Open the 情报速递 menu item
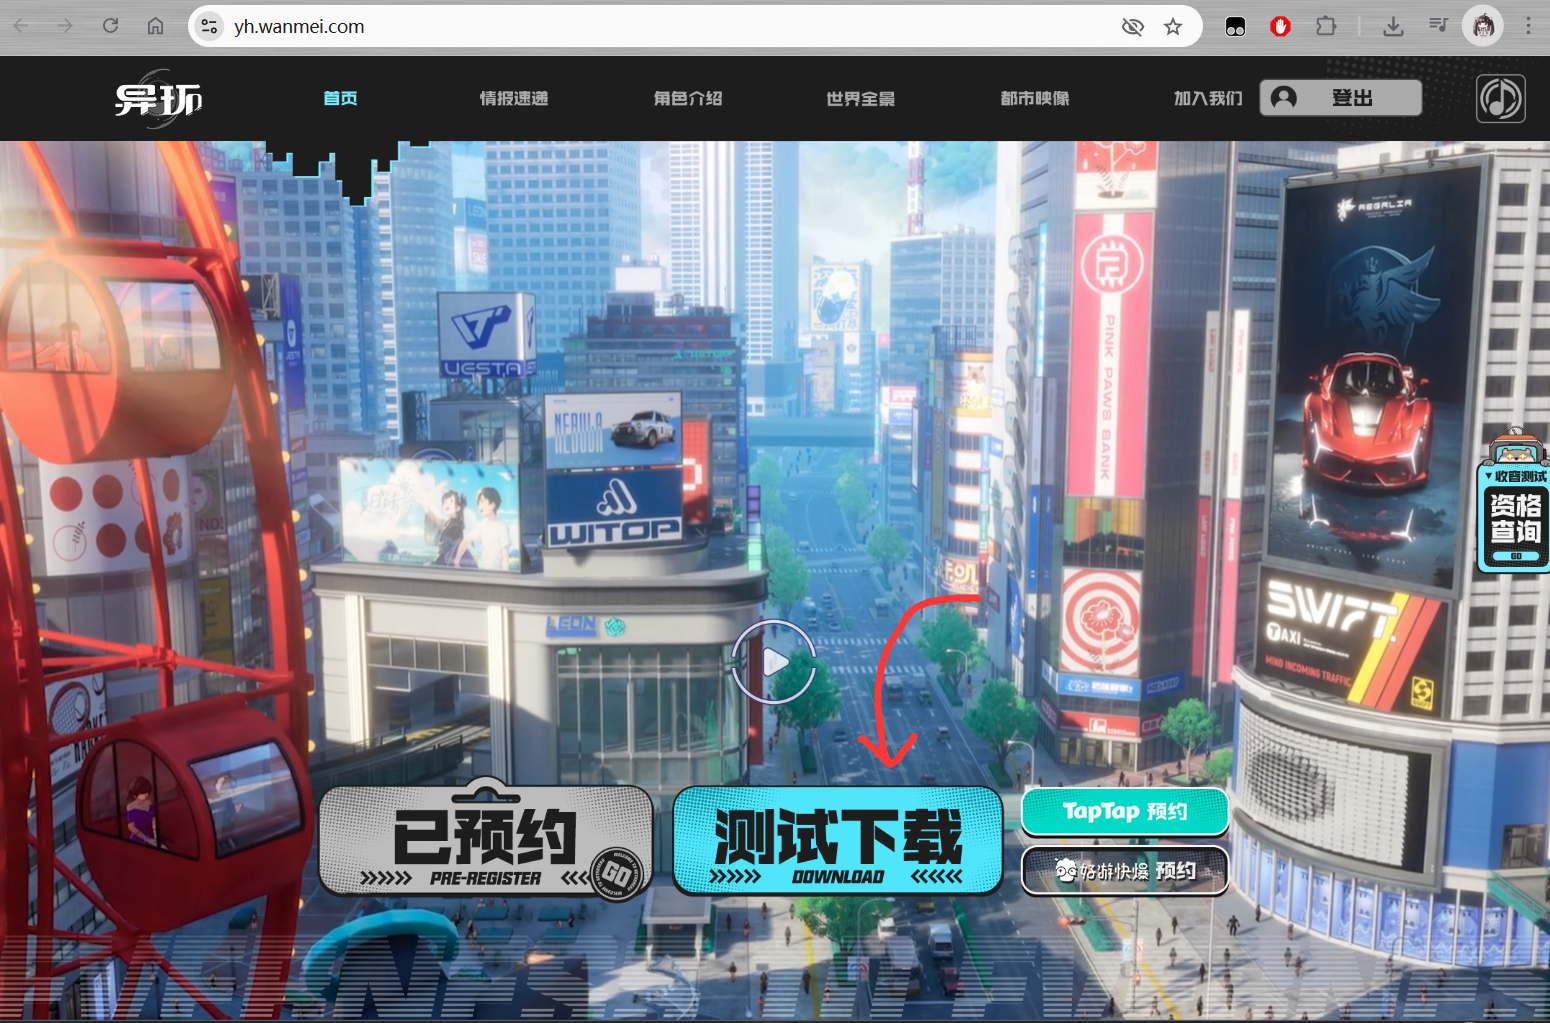This screenshot has width=1550, height=1023. (x=513, y=98)
